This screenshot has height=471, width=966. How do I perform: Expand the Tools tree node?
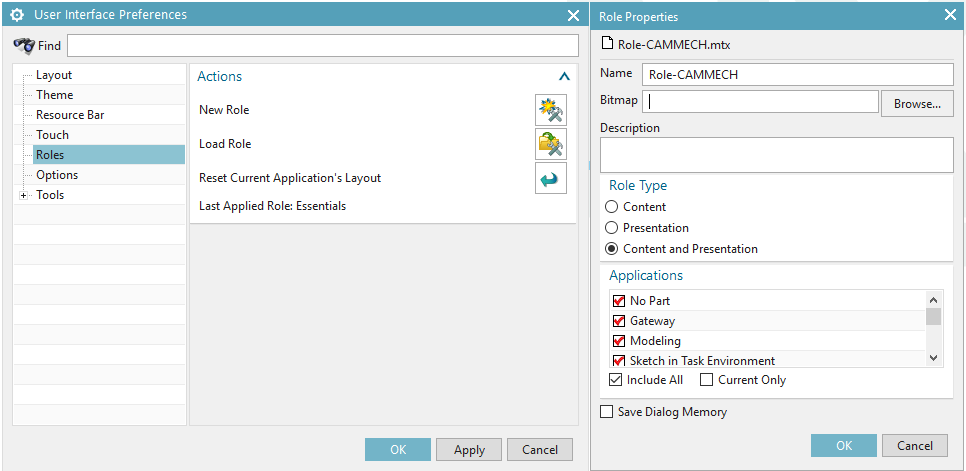click(24, 195)
